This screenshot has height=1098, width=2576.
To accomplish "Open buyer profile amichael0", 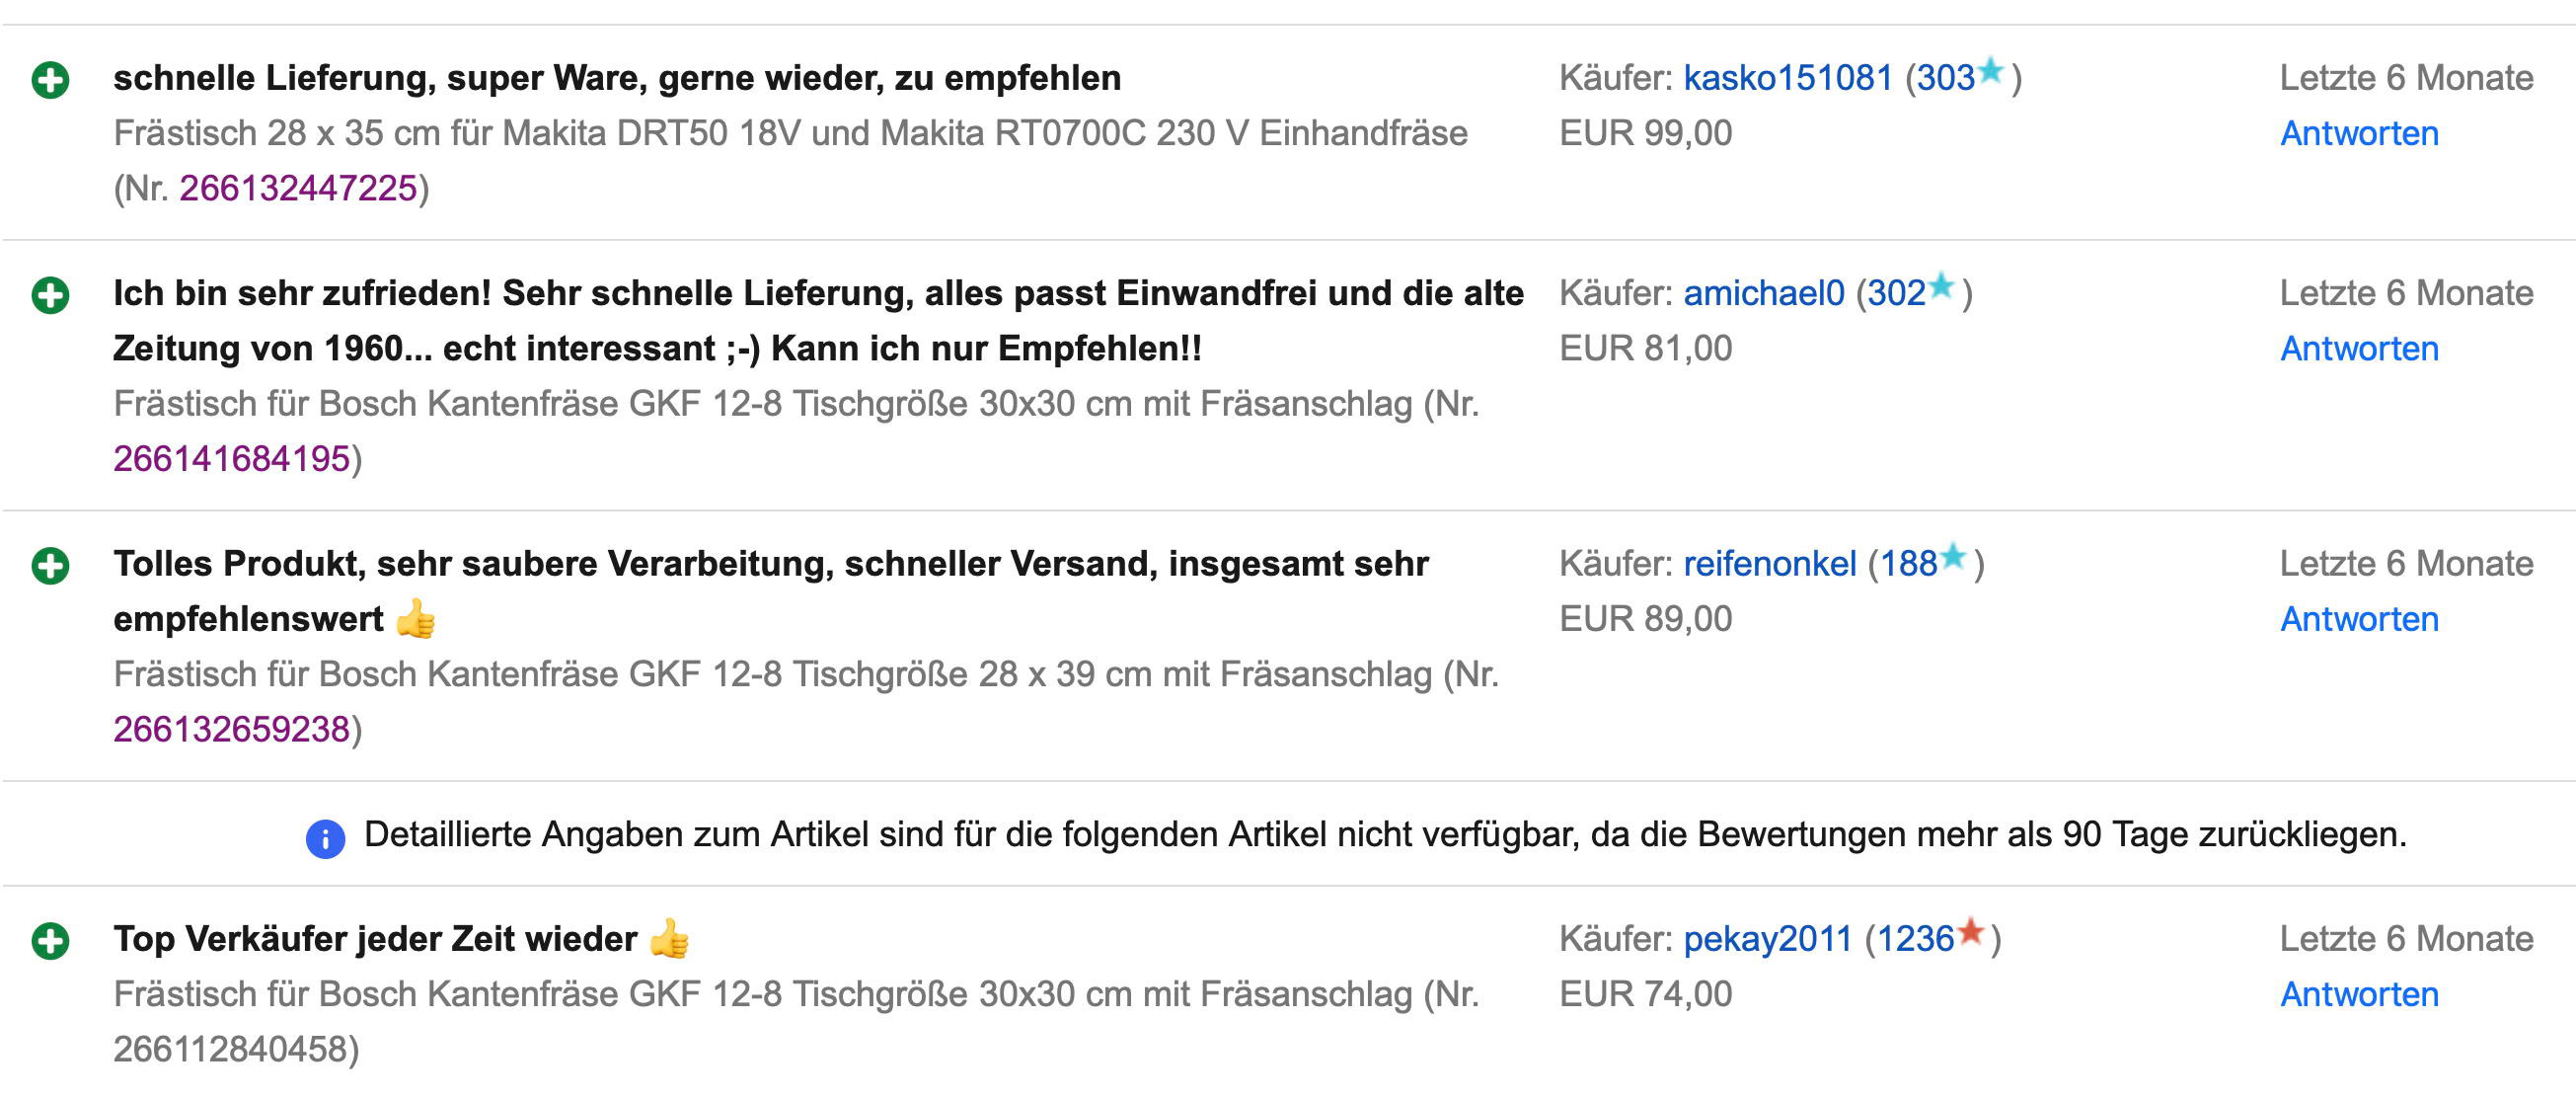I will click(1763, 293).
